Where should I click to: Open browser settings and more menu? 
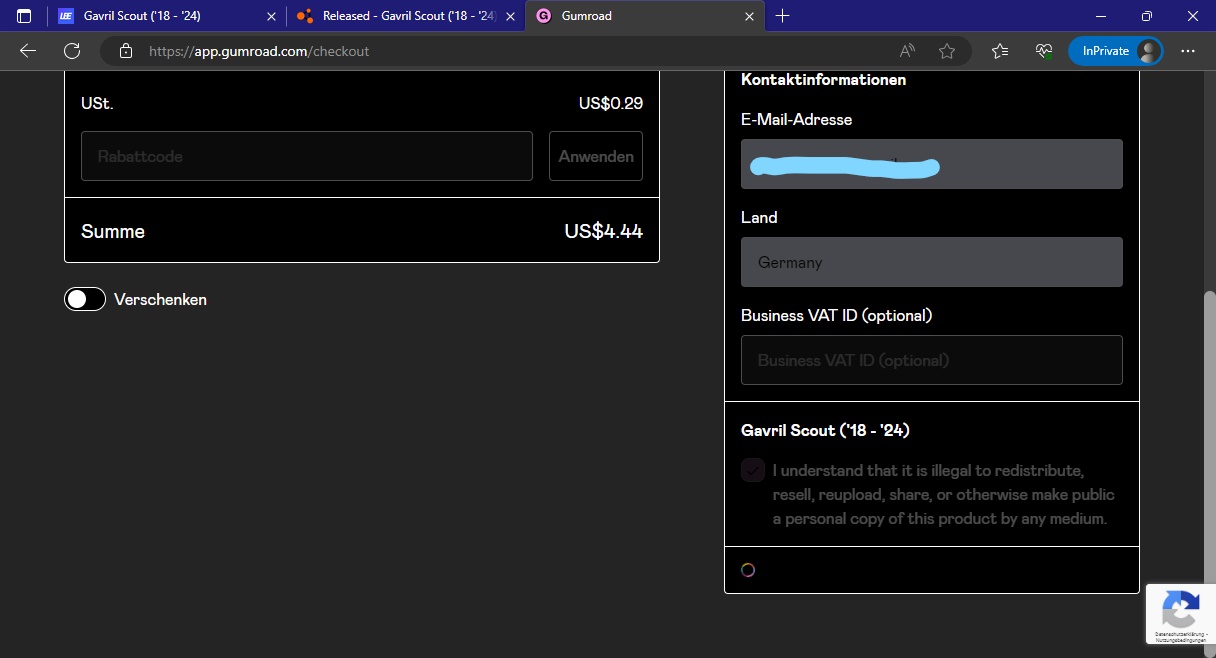point(1188,51)
